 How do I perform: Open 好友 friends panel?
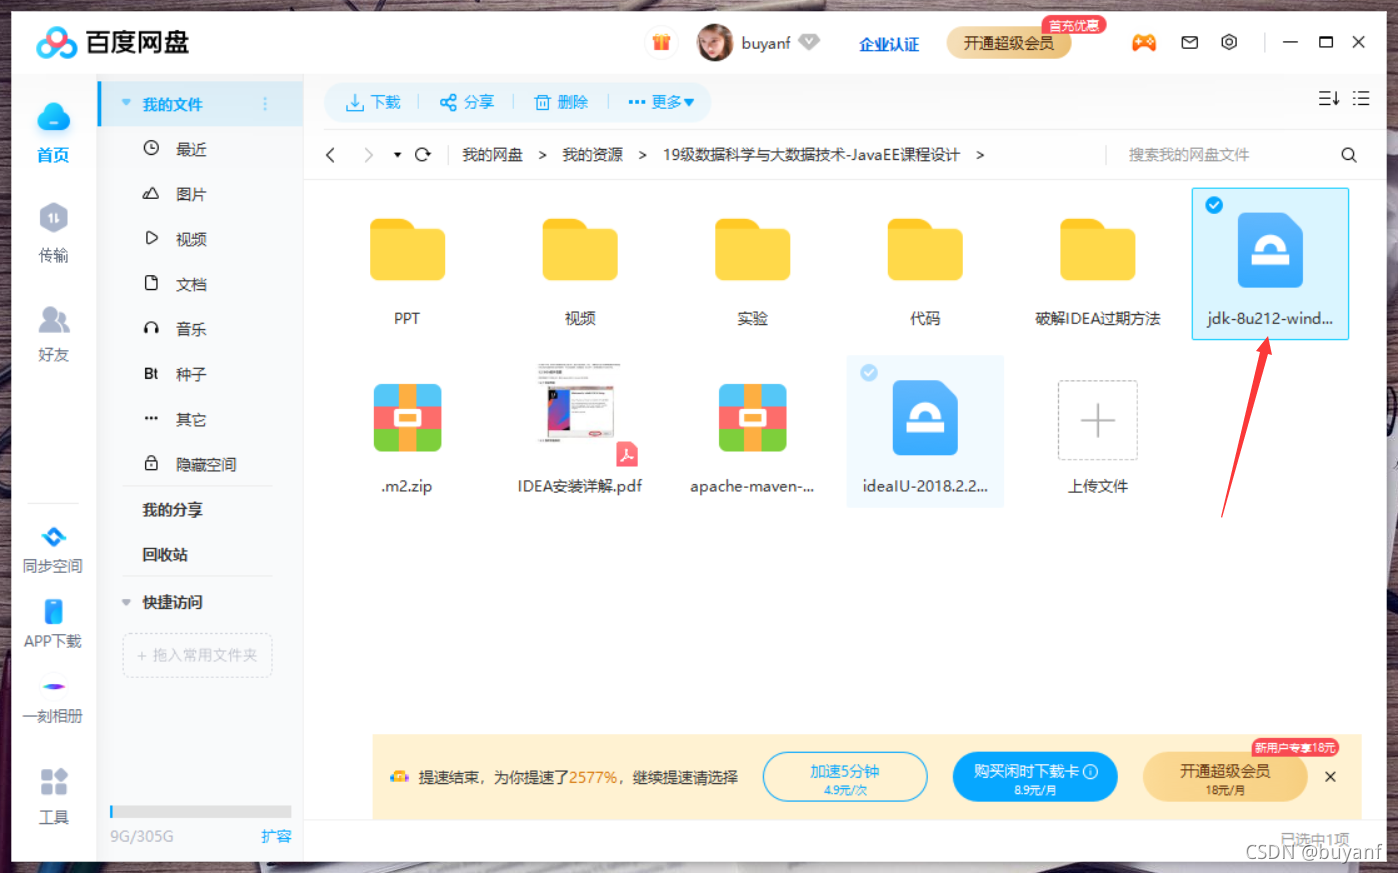pos(53,334)
